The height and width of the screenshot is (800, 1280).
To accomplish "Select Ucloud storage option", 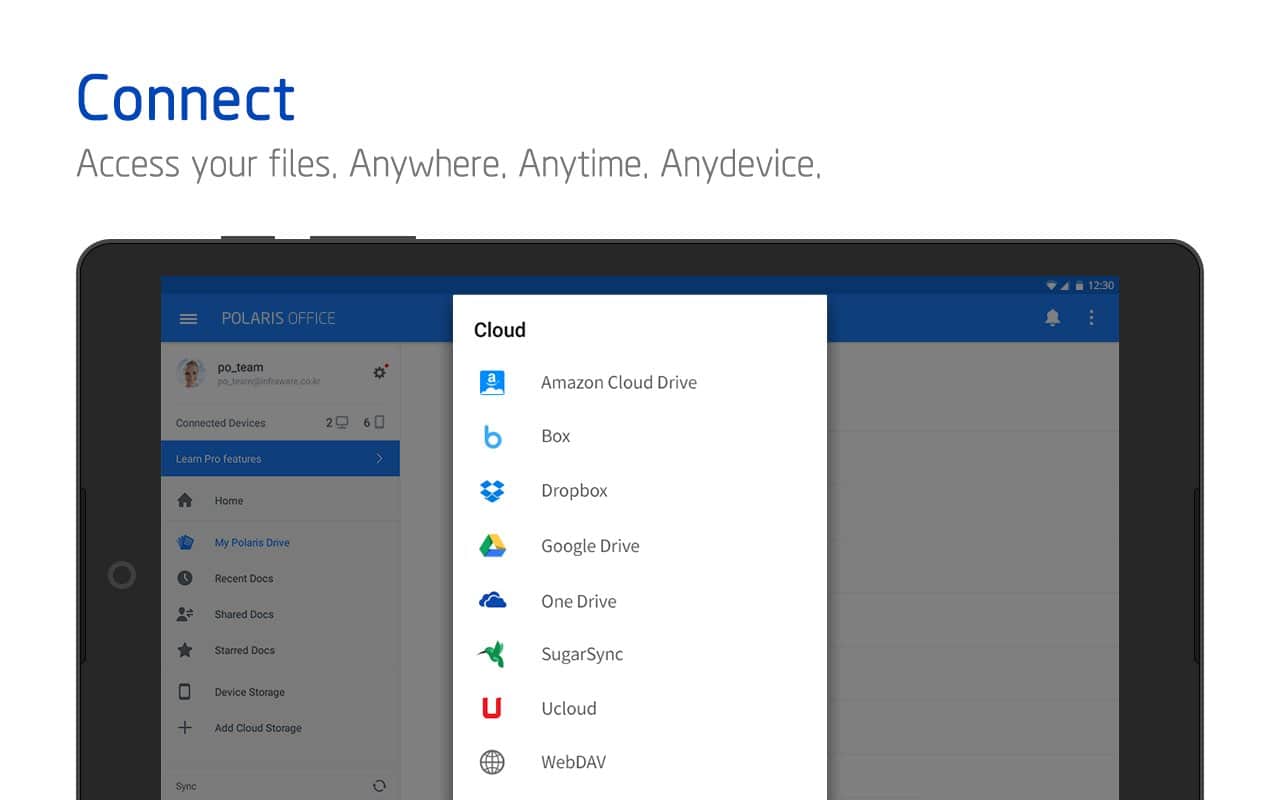I will pos(568,709).
